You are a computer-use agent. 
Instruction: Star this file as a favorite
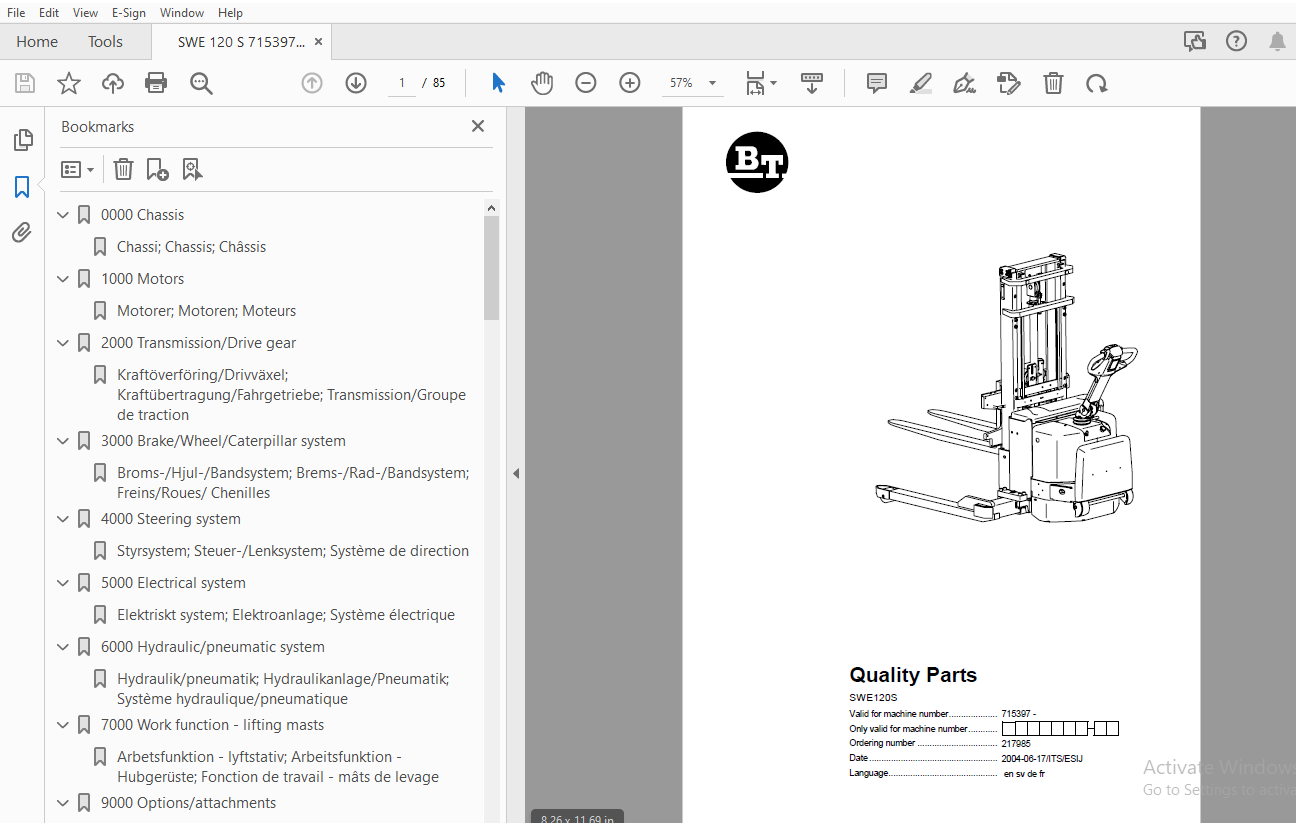pos(69,83)
